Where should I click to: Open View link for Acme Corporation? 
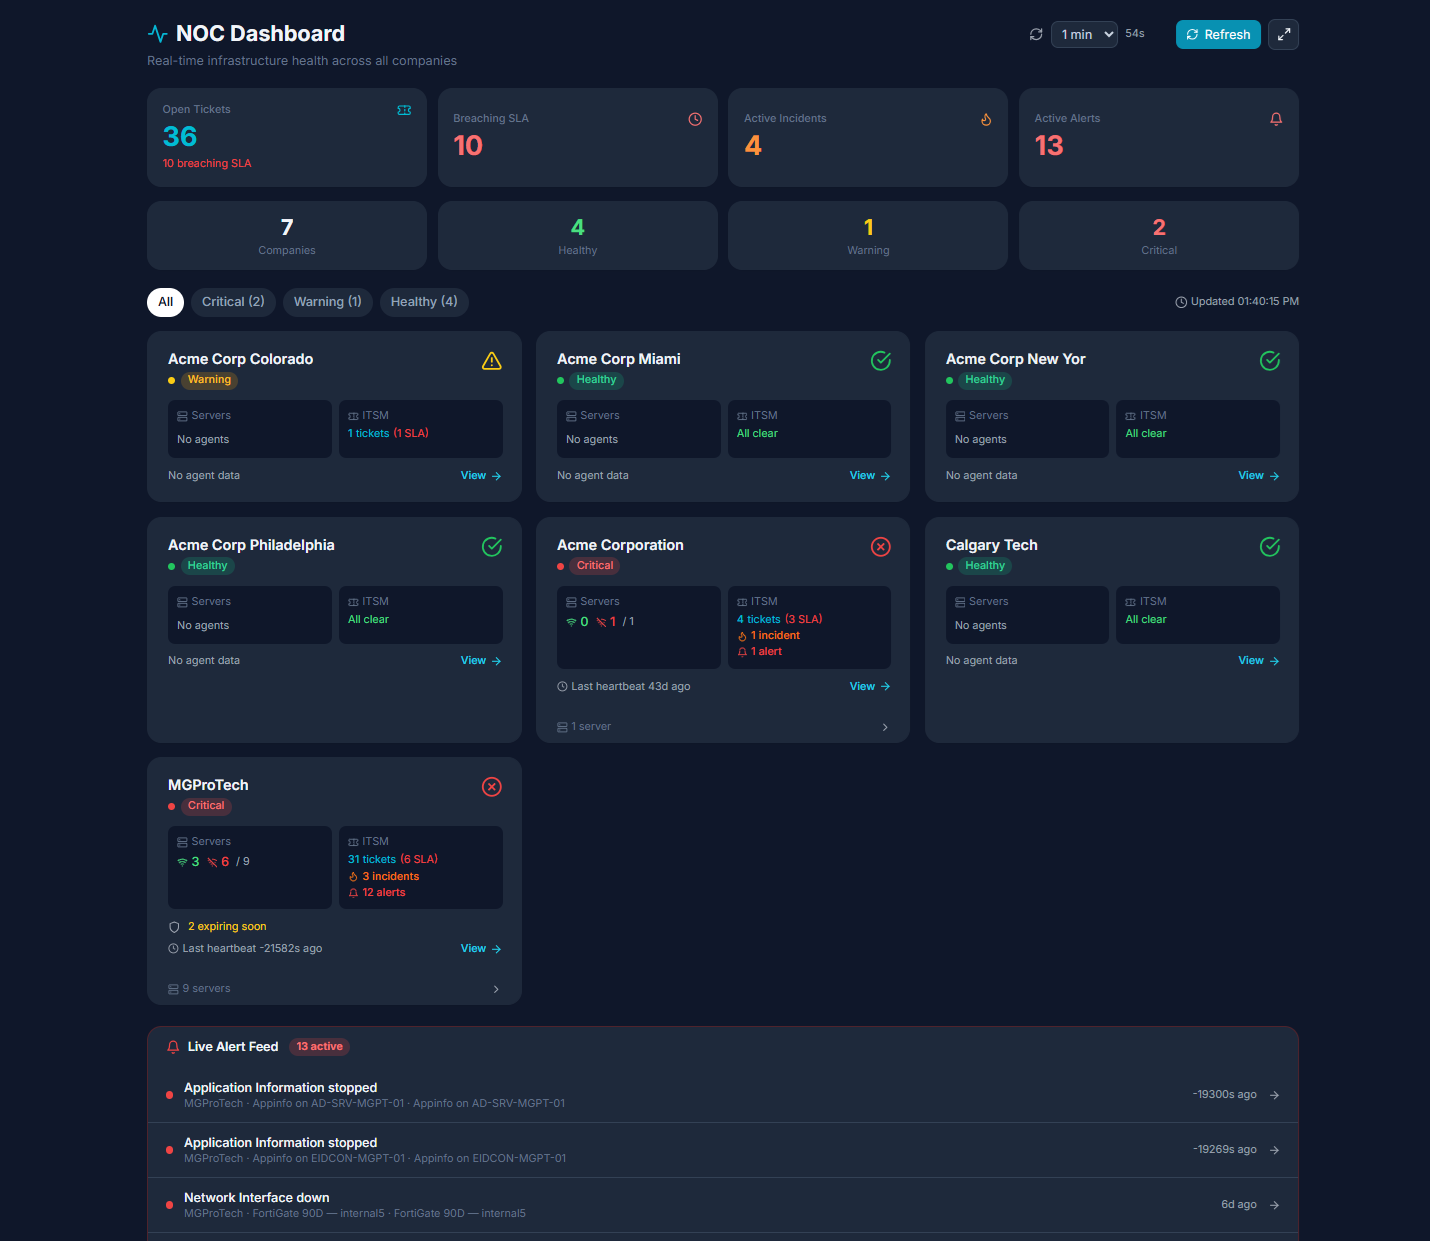coord(870,687)
